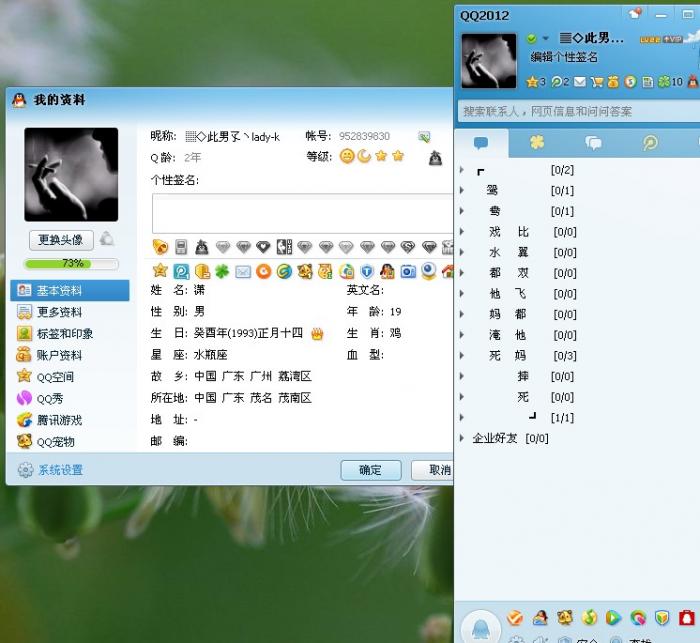Click the NBA VIP badge icon
This screenshot has width=700, height=643.
tap(284, 246)
